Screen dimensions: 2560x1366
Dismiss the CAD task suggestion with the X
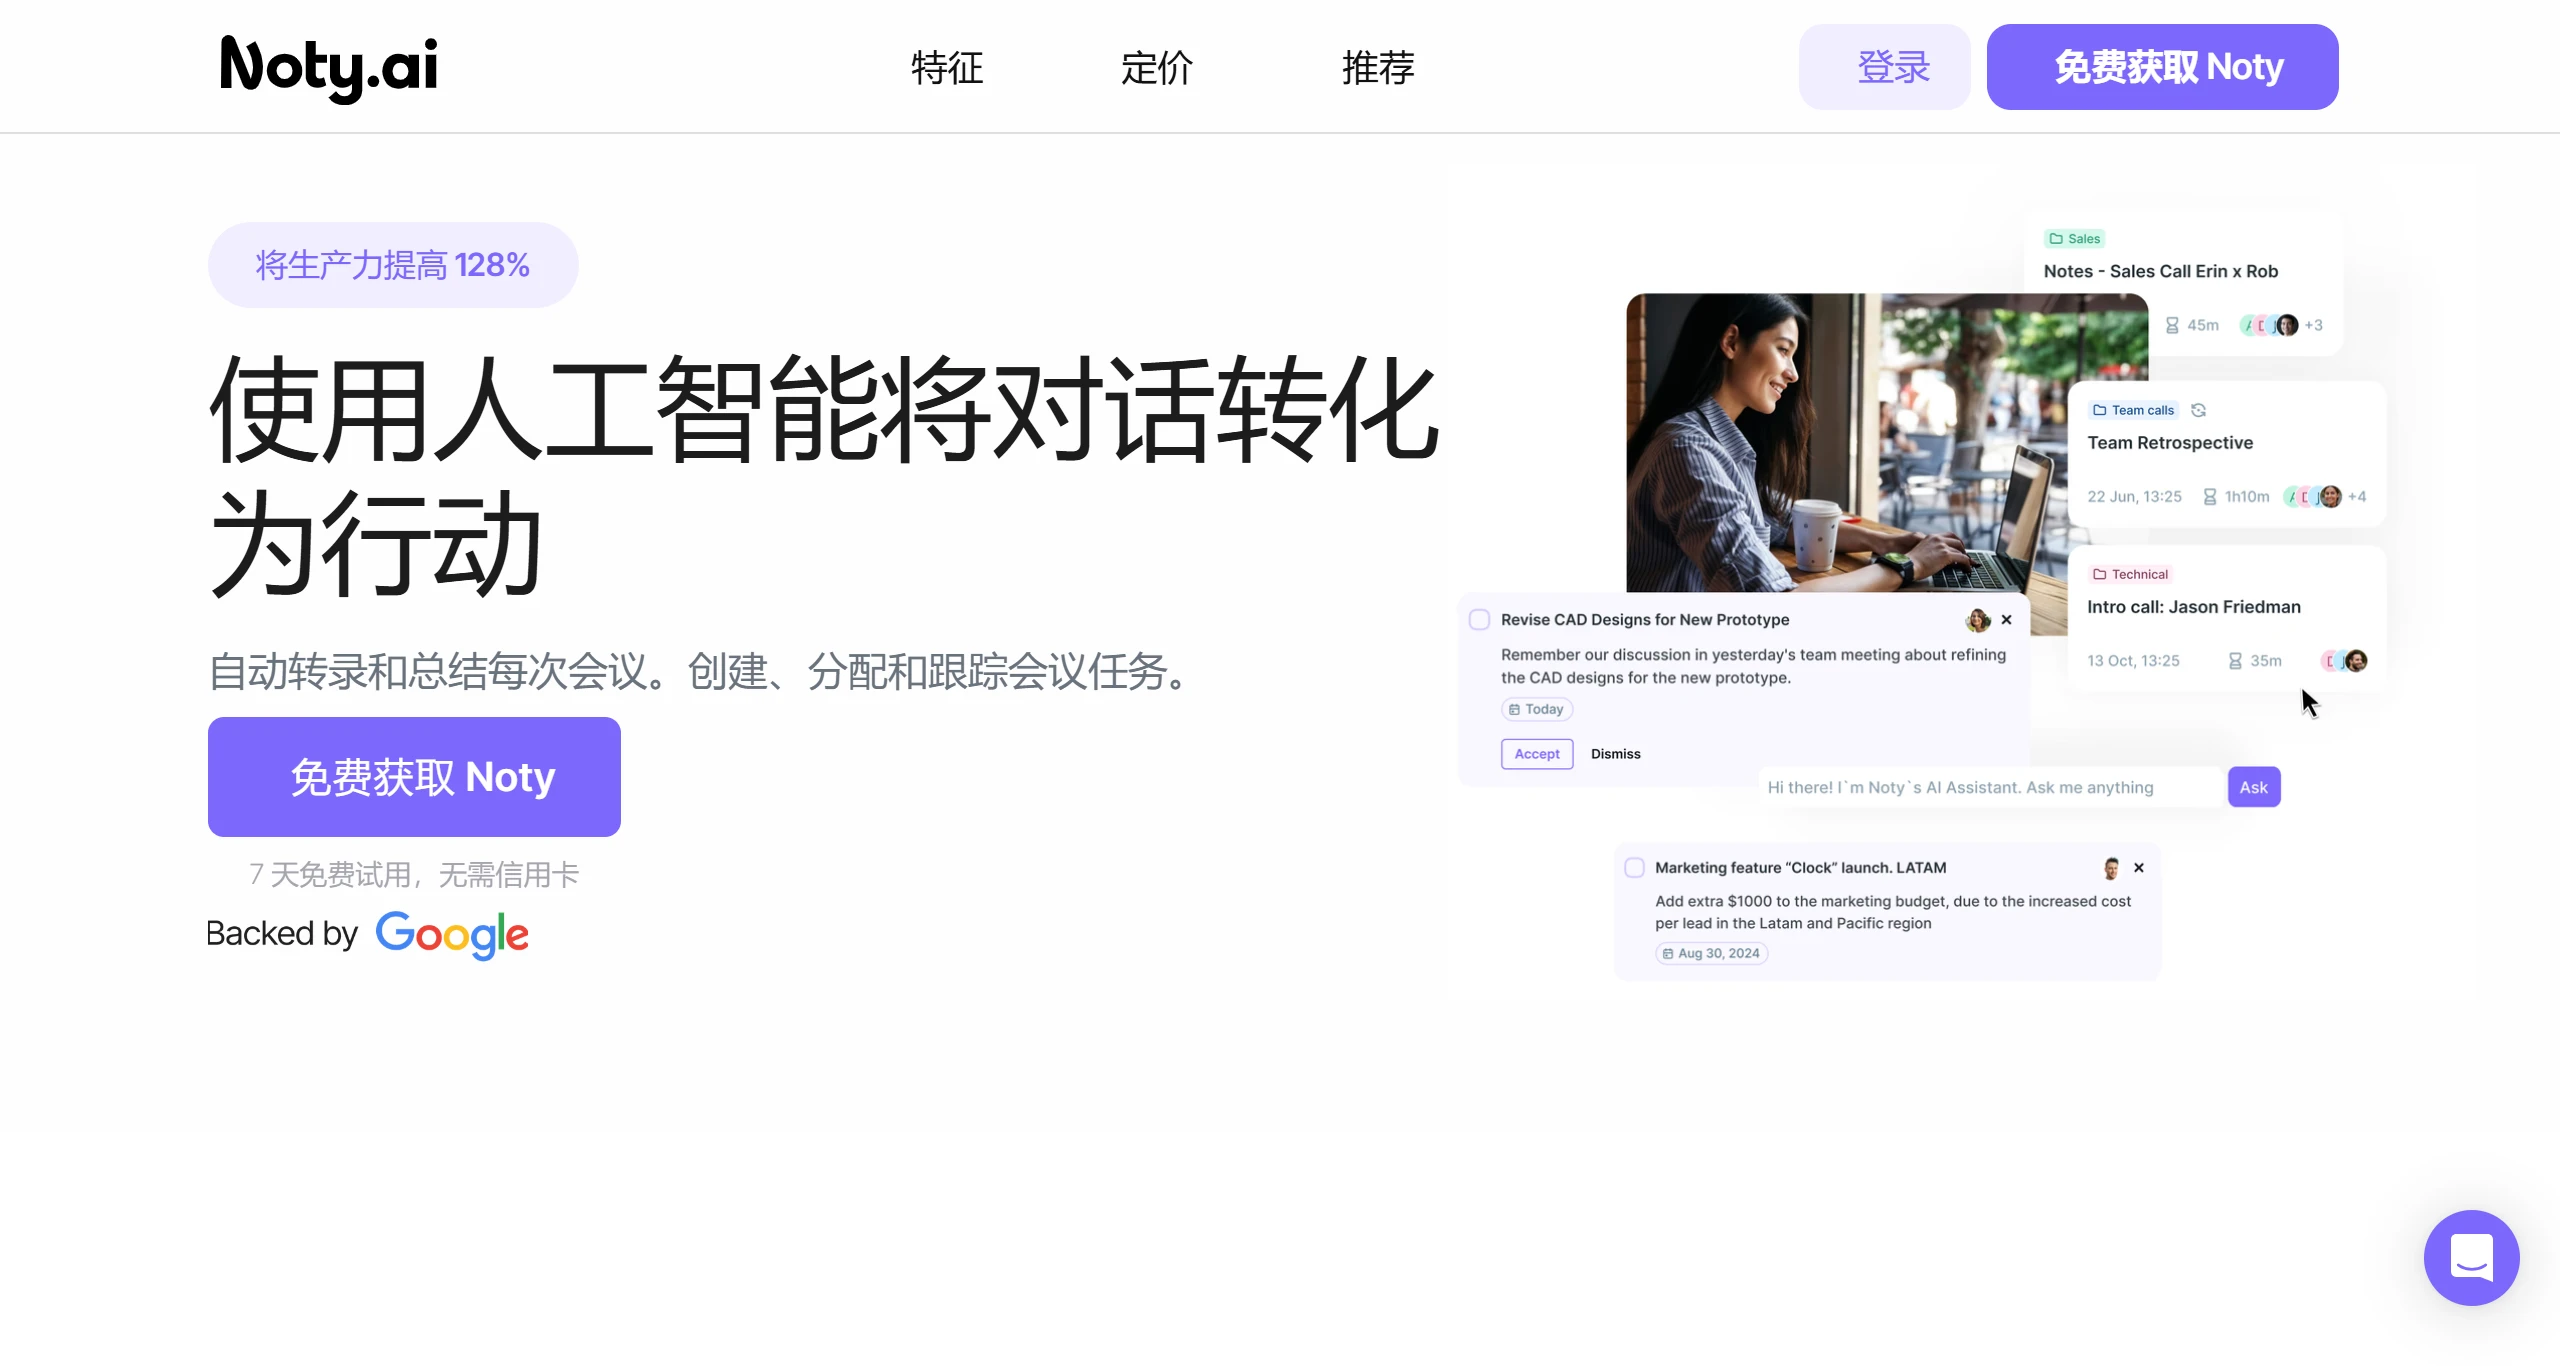coord(2007,620)
